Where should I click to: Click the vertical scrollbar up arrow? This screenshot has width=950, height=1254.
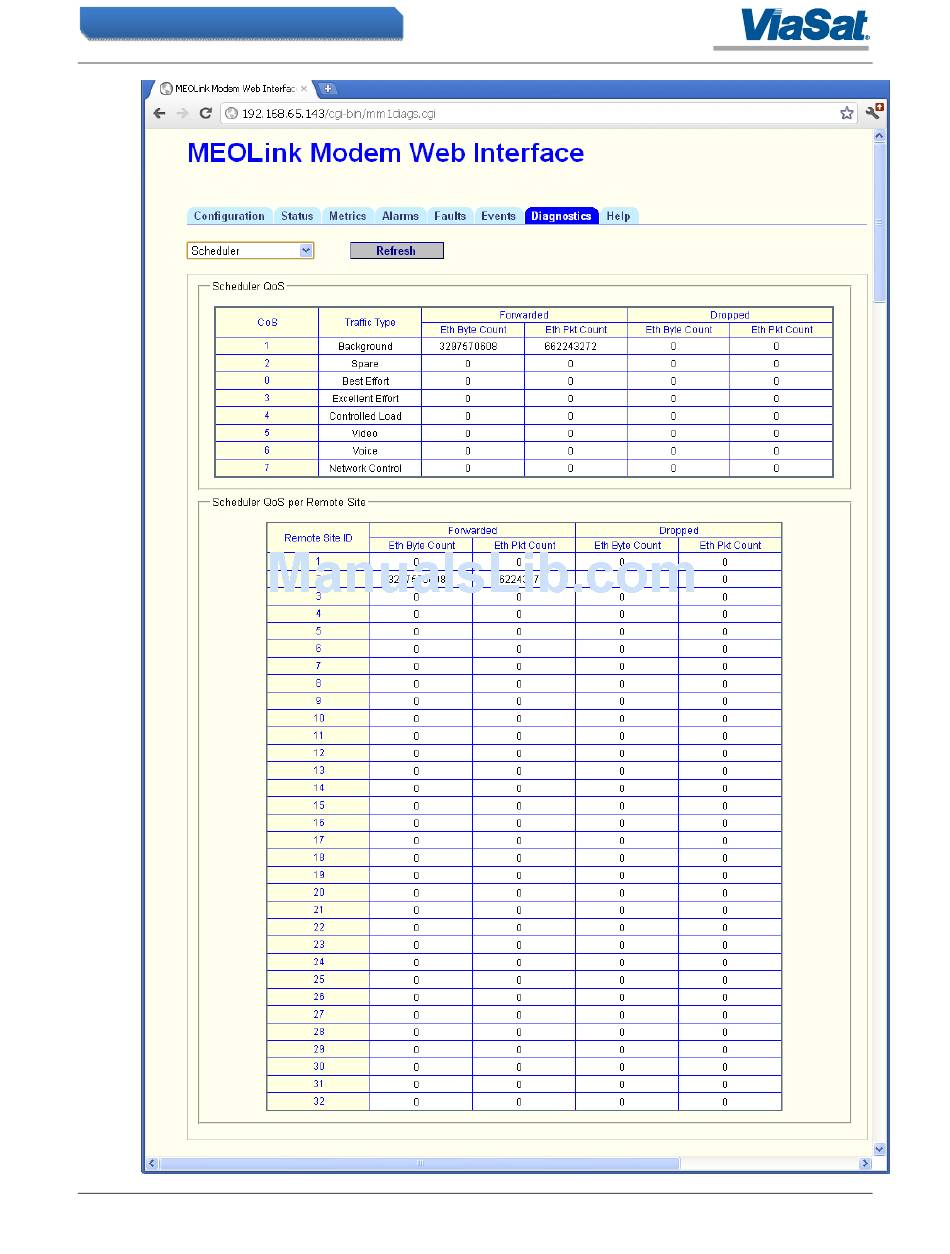[879, 135]
